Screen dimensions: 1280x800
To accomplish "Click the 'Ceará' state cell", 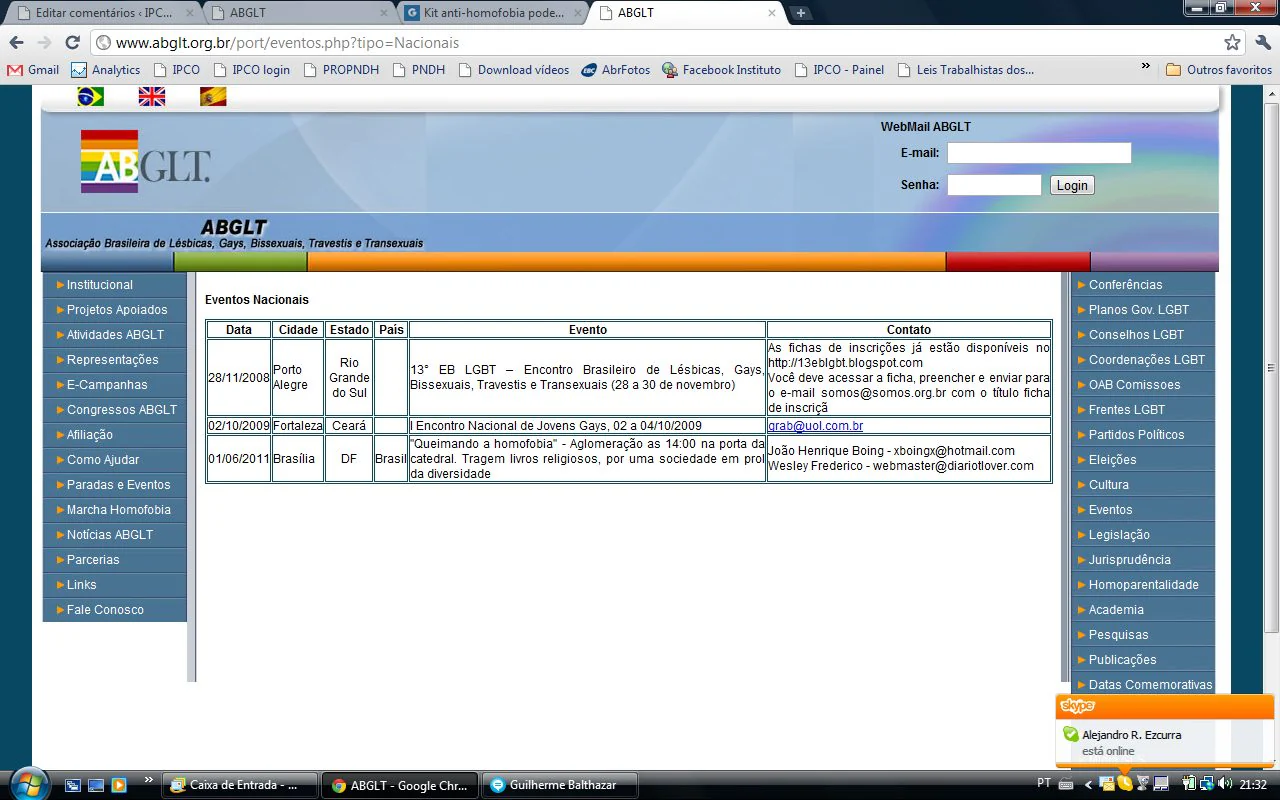I will 349,426.
